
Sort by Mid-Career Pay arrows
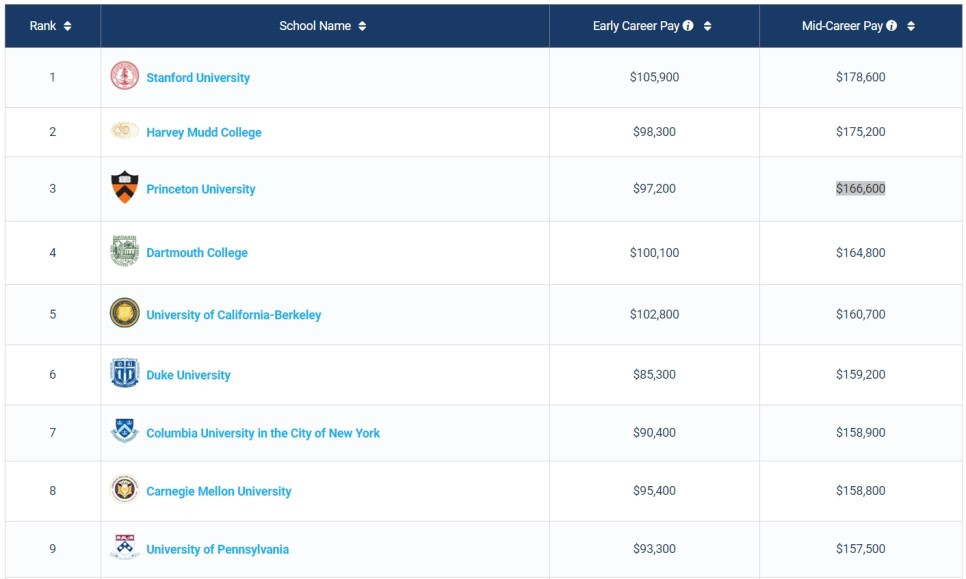point(911,26)
